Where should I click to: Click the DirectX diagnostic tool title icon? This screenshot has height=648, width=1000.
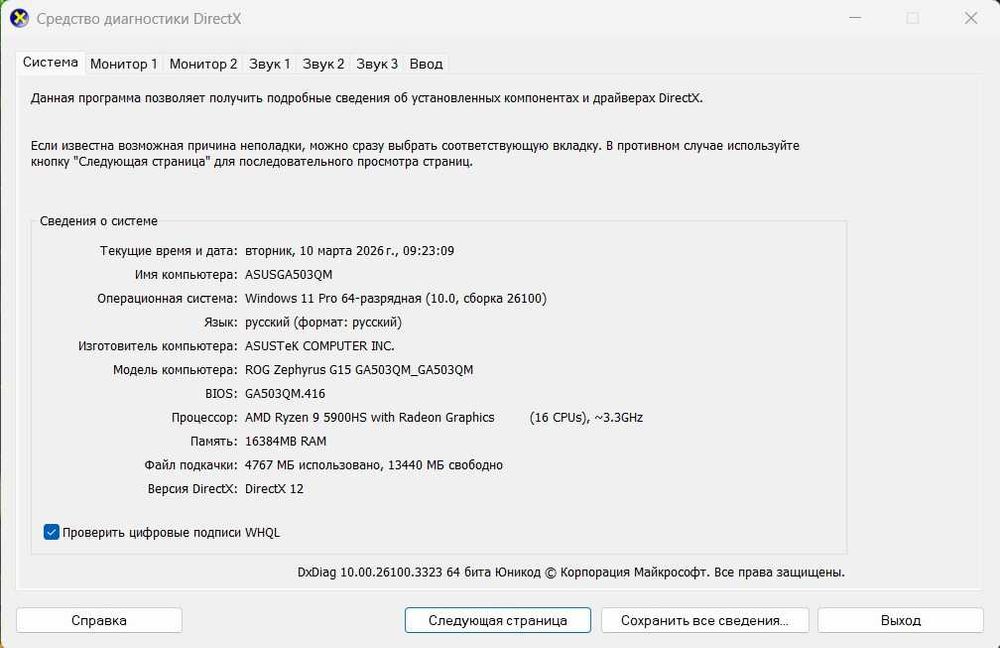[19, 18]
